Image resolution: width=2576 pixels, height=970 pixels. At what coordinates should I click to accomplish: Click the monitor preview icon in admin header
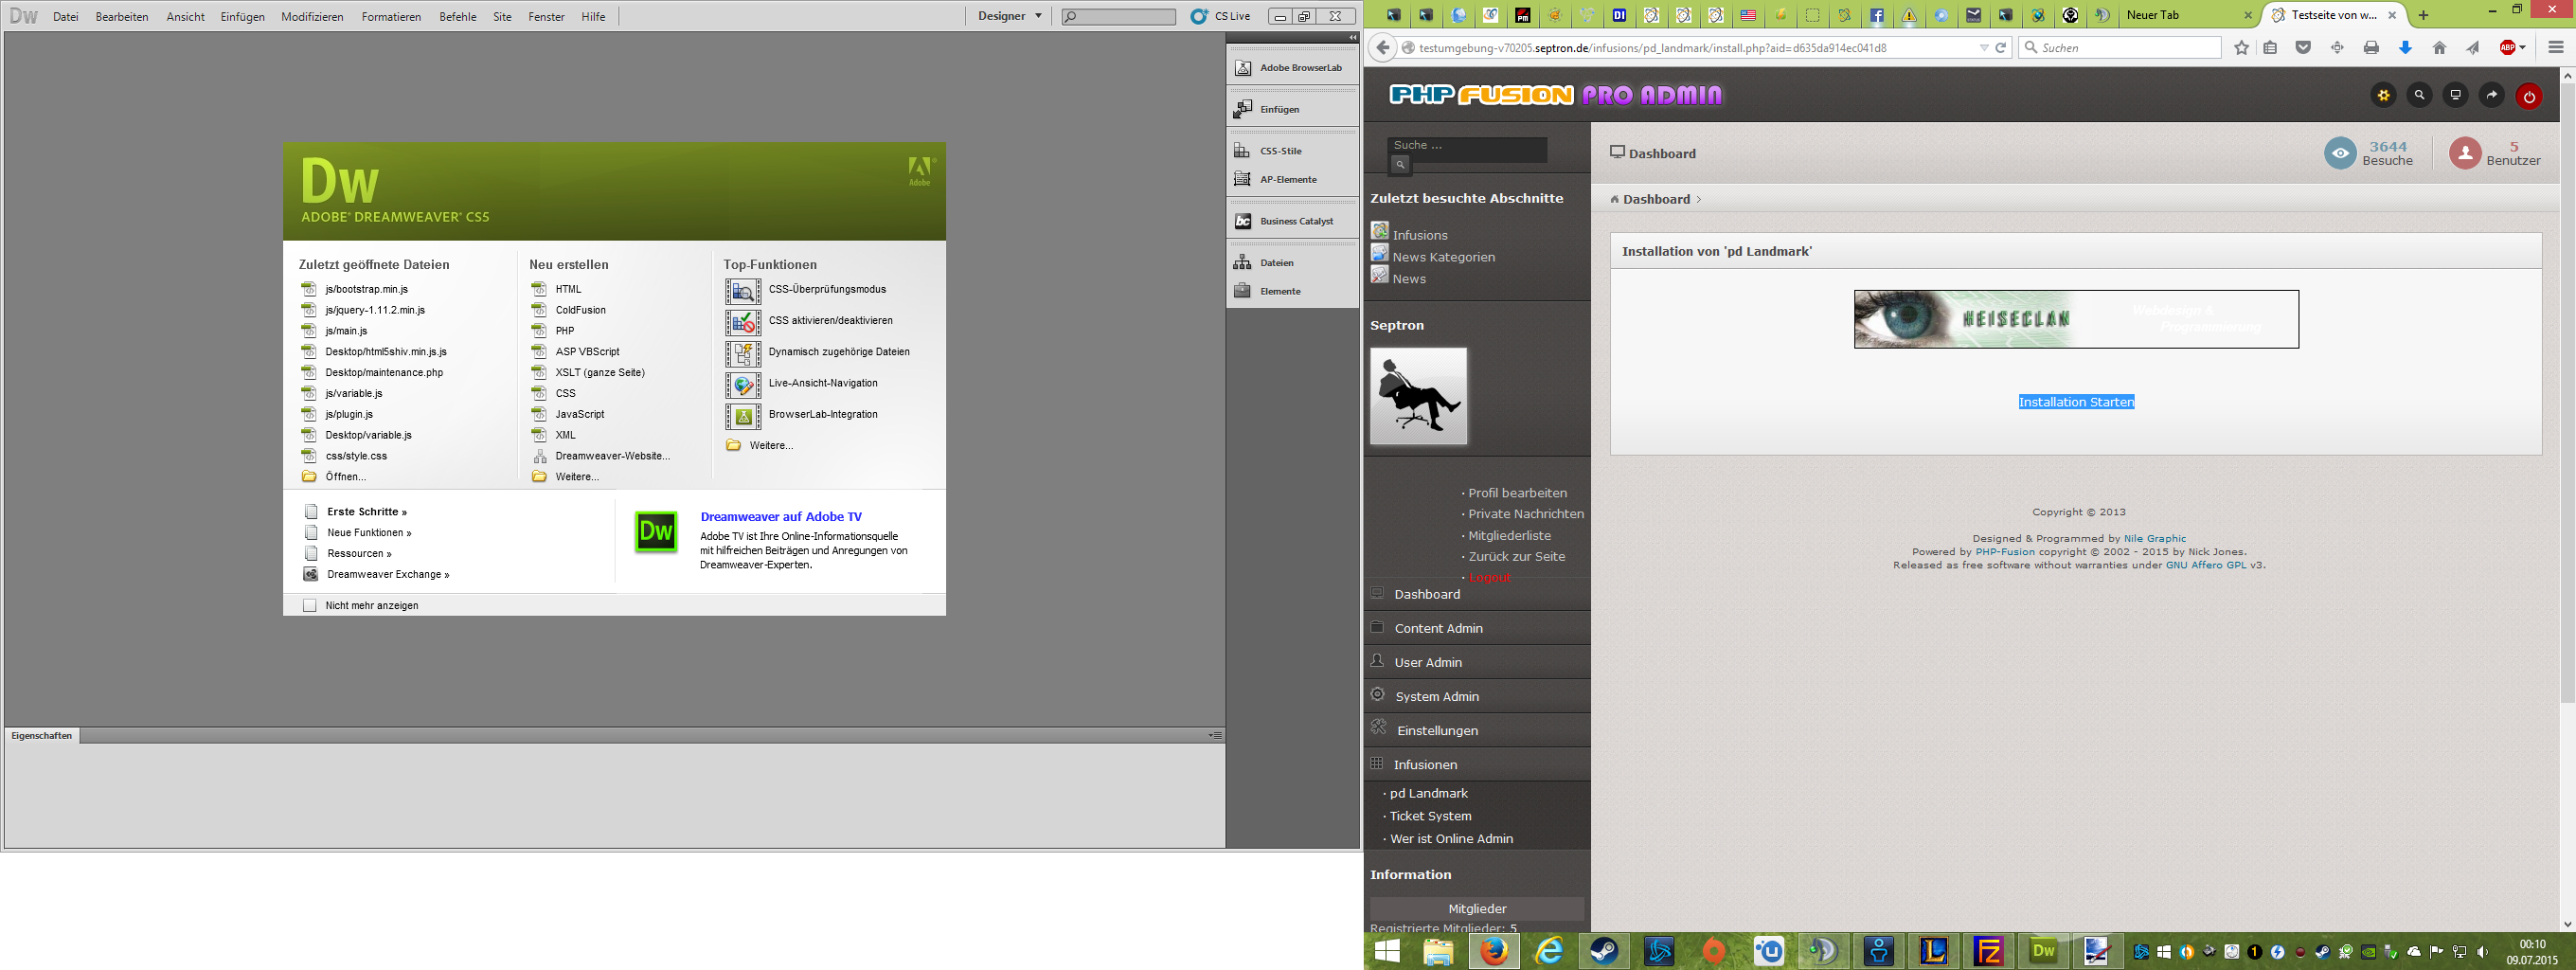click(2454, 95)
